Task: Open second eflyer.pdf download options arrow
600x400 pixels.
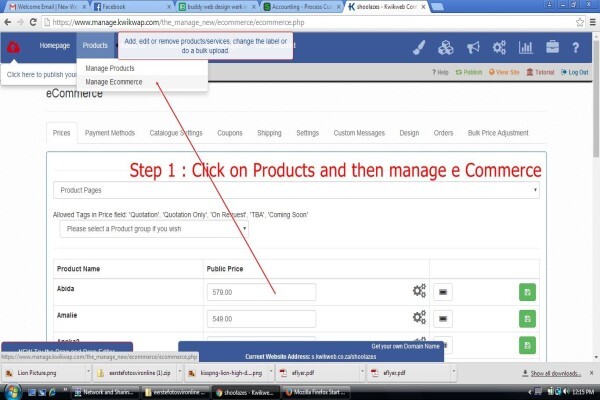Action: tap(453, 372)
